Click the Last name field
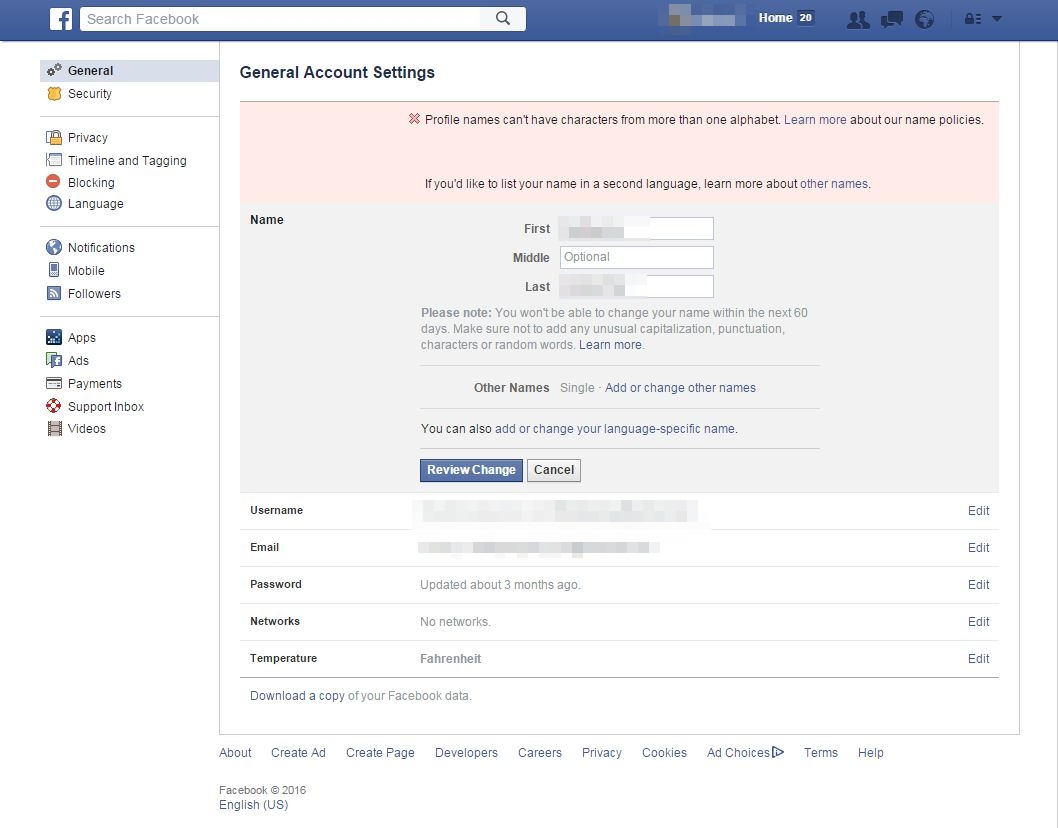This screenshot has width=1058, height=828. 636,286
